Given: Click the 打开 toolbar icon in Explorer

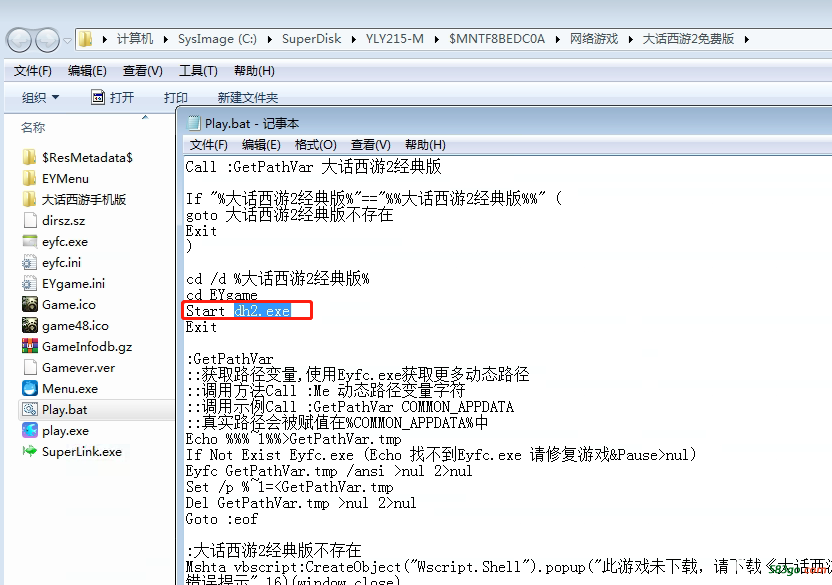Looking at the screenshot, I should pos(98,97).
